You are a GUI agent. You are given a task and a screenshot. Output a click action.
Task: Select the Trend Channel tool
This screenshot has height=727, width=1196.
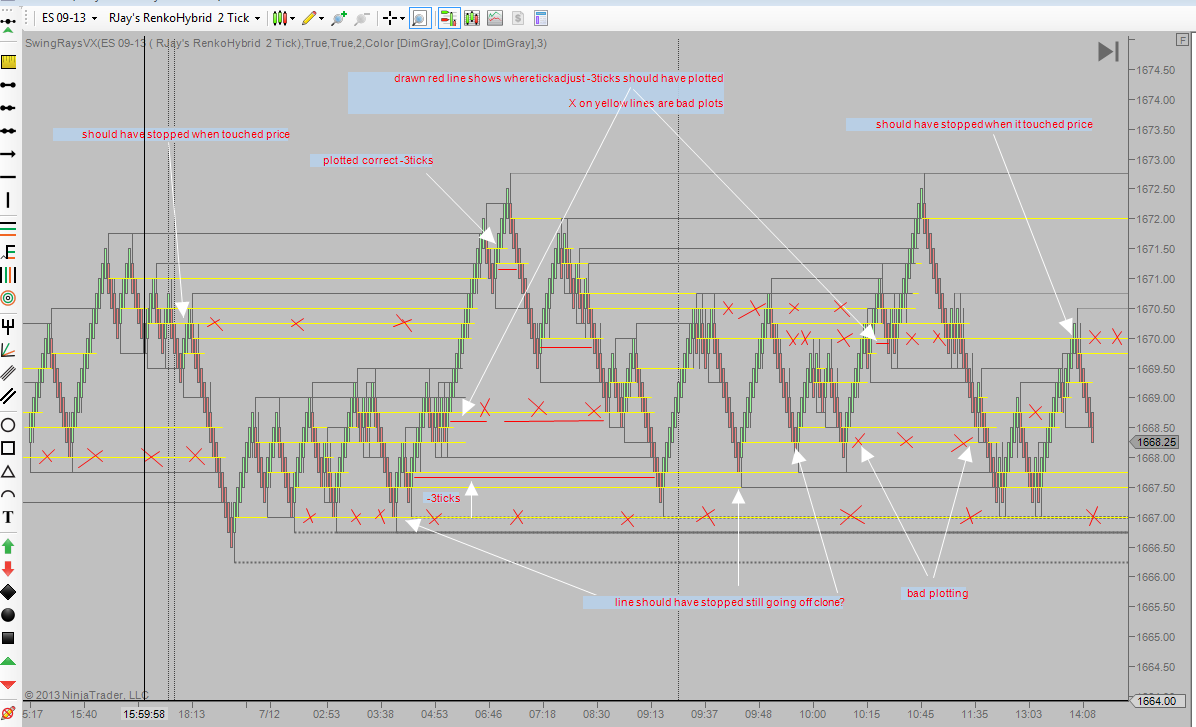click(8, 396)
